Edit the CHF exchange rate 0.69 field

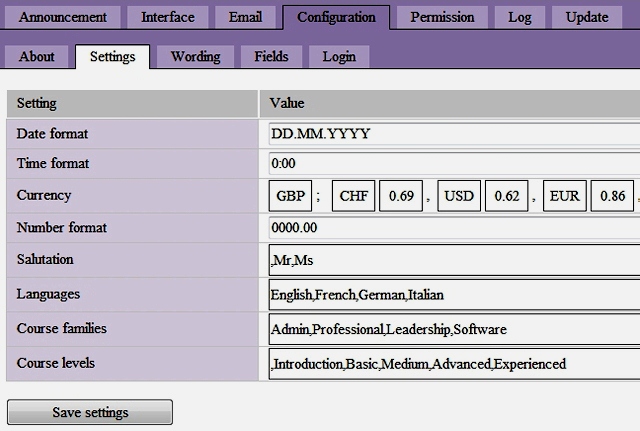point(400,196)
